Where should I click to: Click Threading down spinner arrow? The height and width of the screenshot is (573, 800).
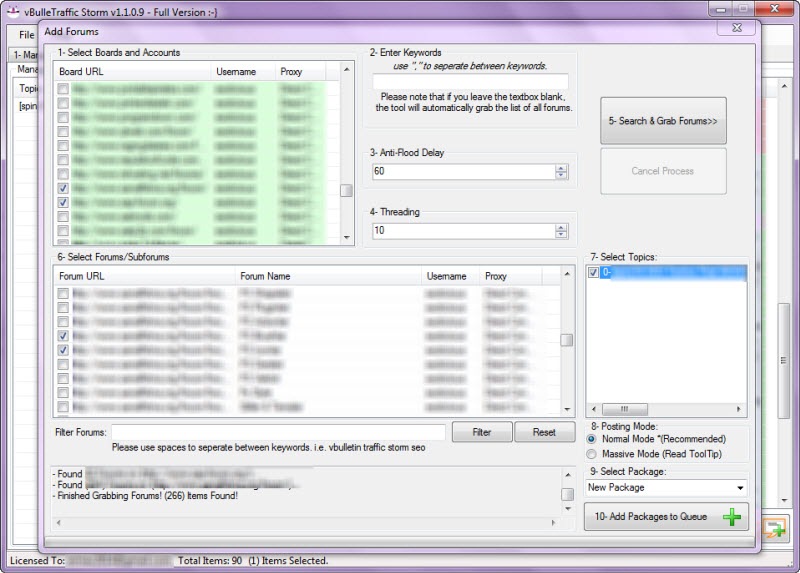561,235
